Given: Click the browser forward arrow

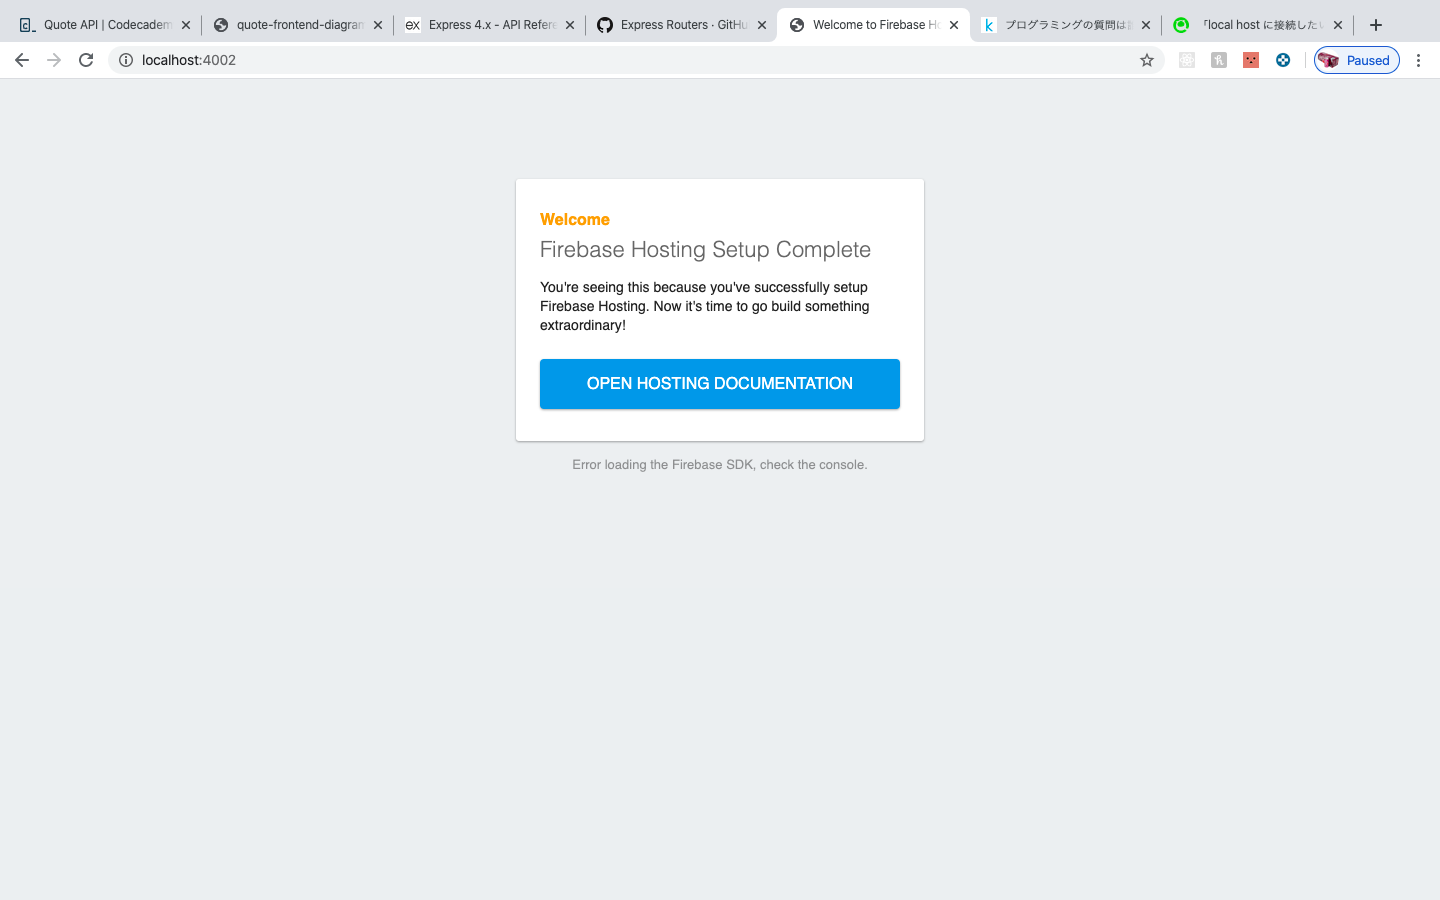Looking at the screenshot, I should [54, 60].
